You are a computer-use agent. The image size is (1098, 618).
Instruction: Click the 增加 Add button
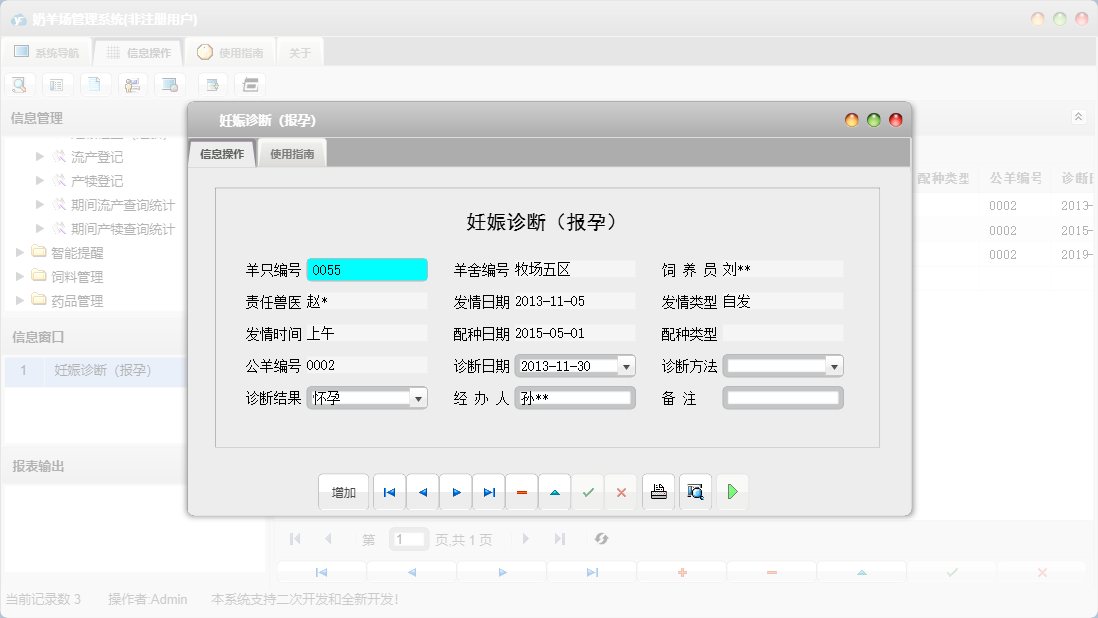343,491
